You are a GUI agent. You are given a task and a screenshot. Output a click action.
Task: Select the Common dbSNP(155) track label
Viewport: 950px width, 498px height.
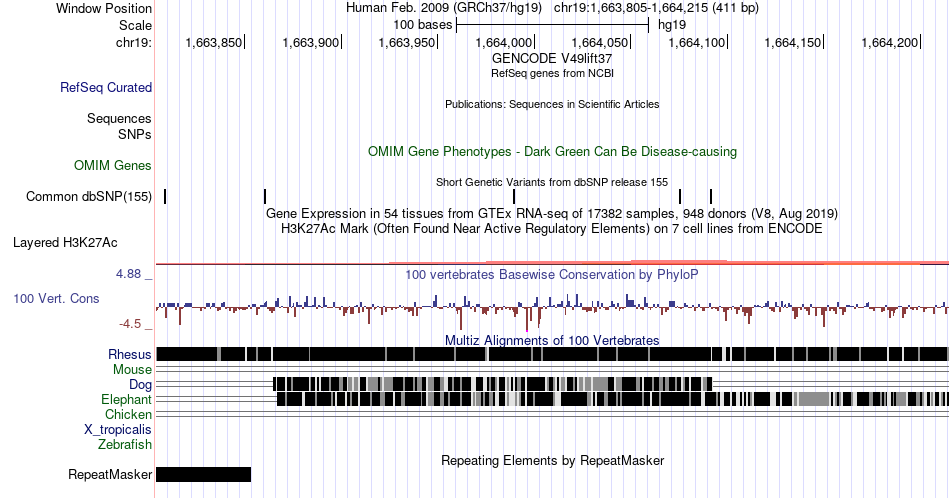[x=89, y=196]
